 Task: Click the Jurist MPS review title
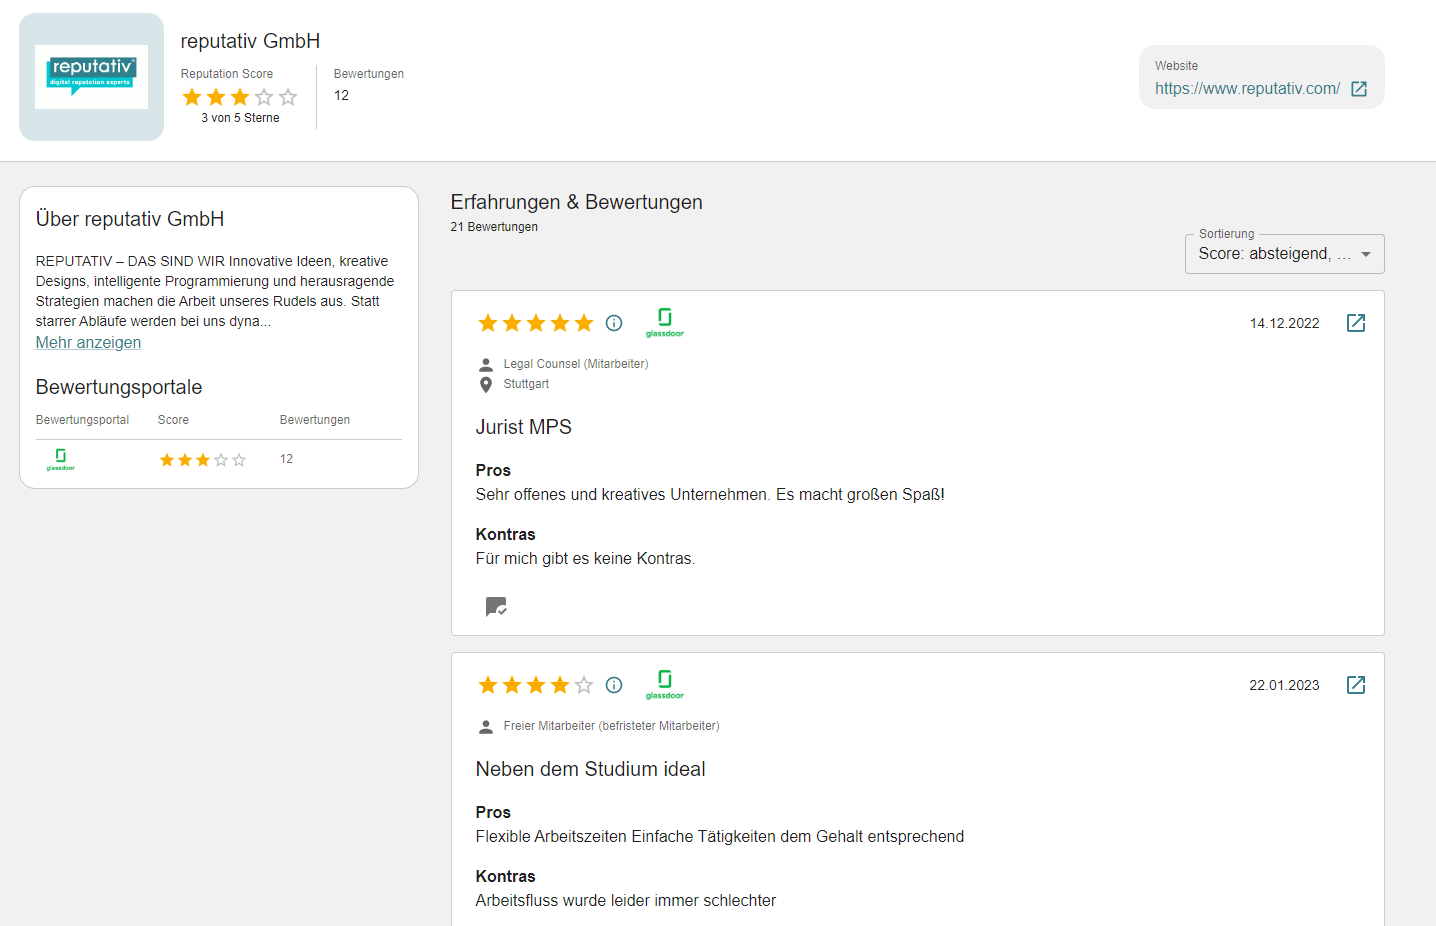(x=524, y=427)
